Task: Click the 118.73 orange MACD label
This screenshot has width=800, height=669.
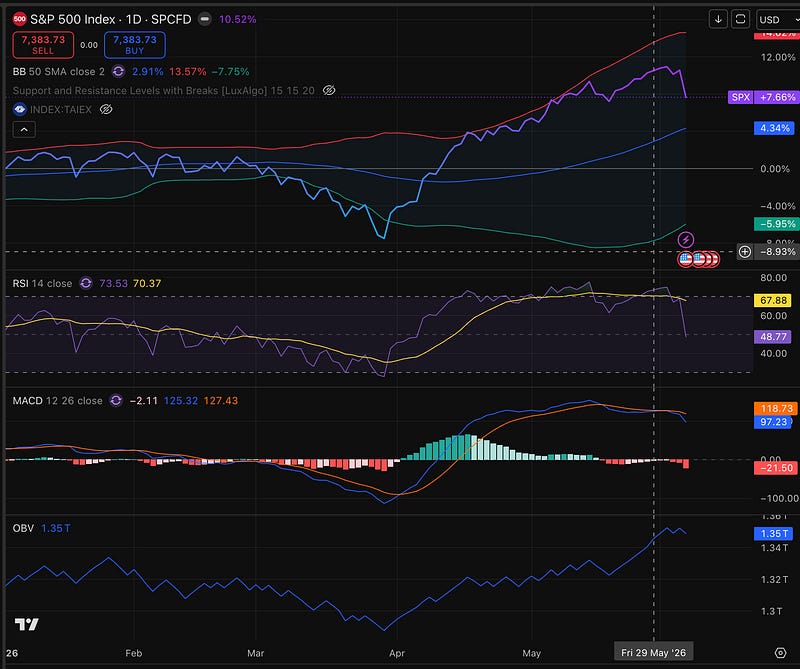Action: 776,408
